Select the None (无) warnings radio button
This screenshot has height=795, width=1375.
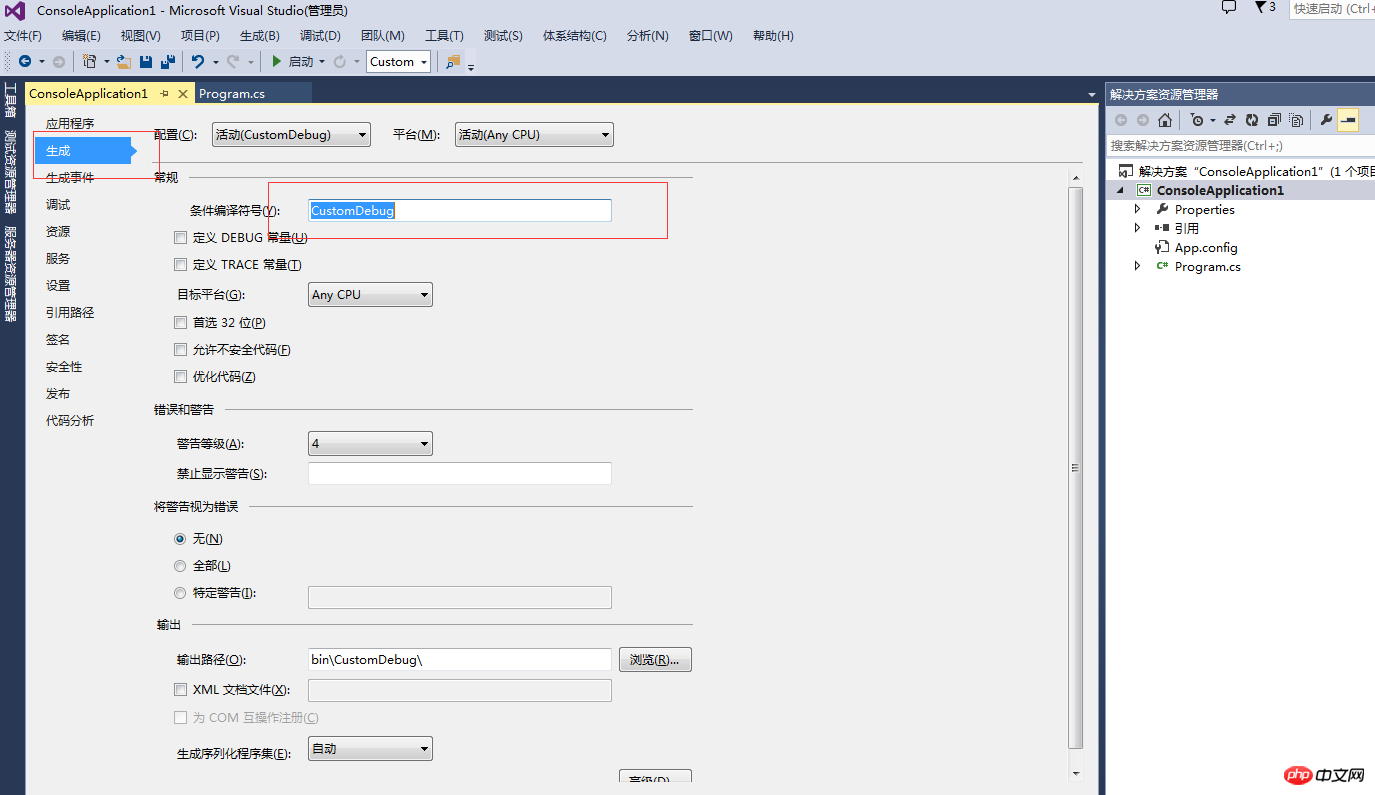point(181,539)
